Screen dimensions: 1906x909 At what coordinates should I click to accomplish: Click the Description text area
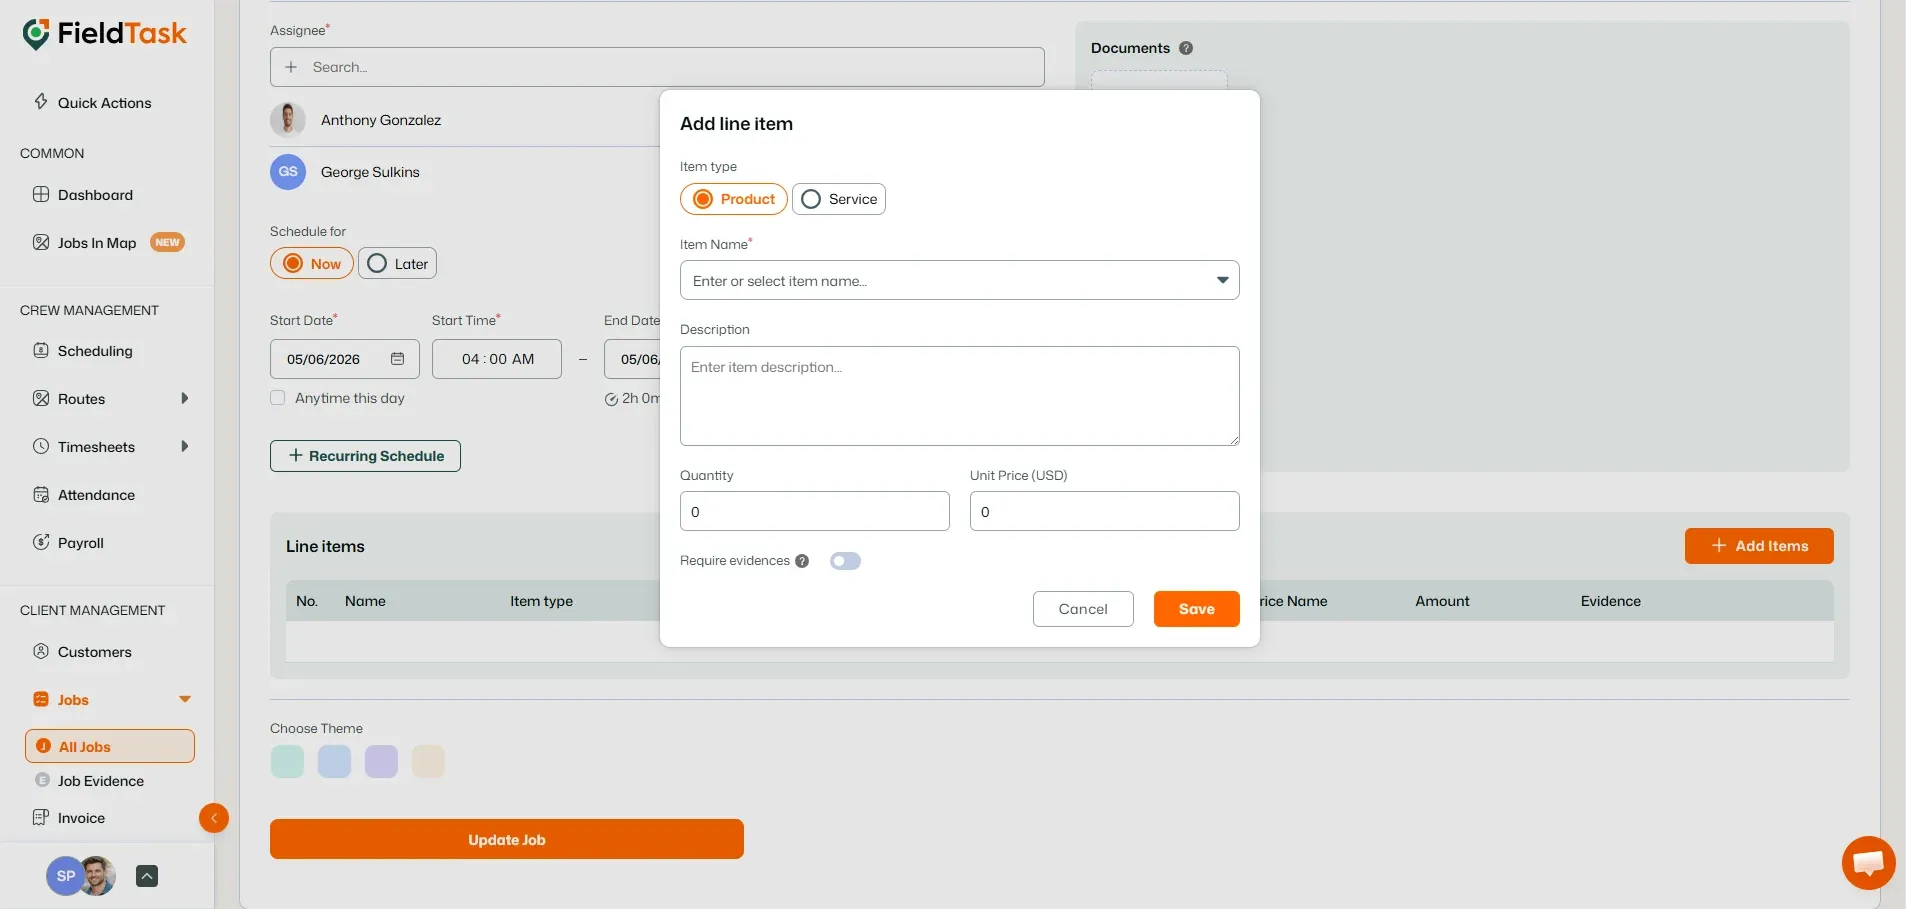tap(960, 396)
